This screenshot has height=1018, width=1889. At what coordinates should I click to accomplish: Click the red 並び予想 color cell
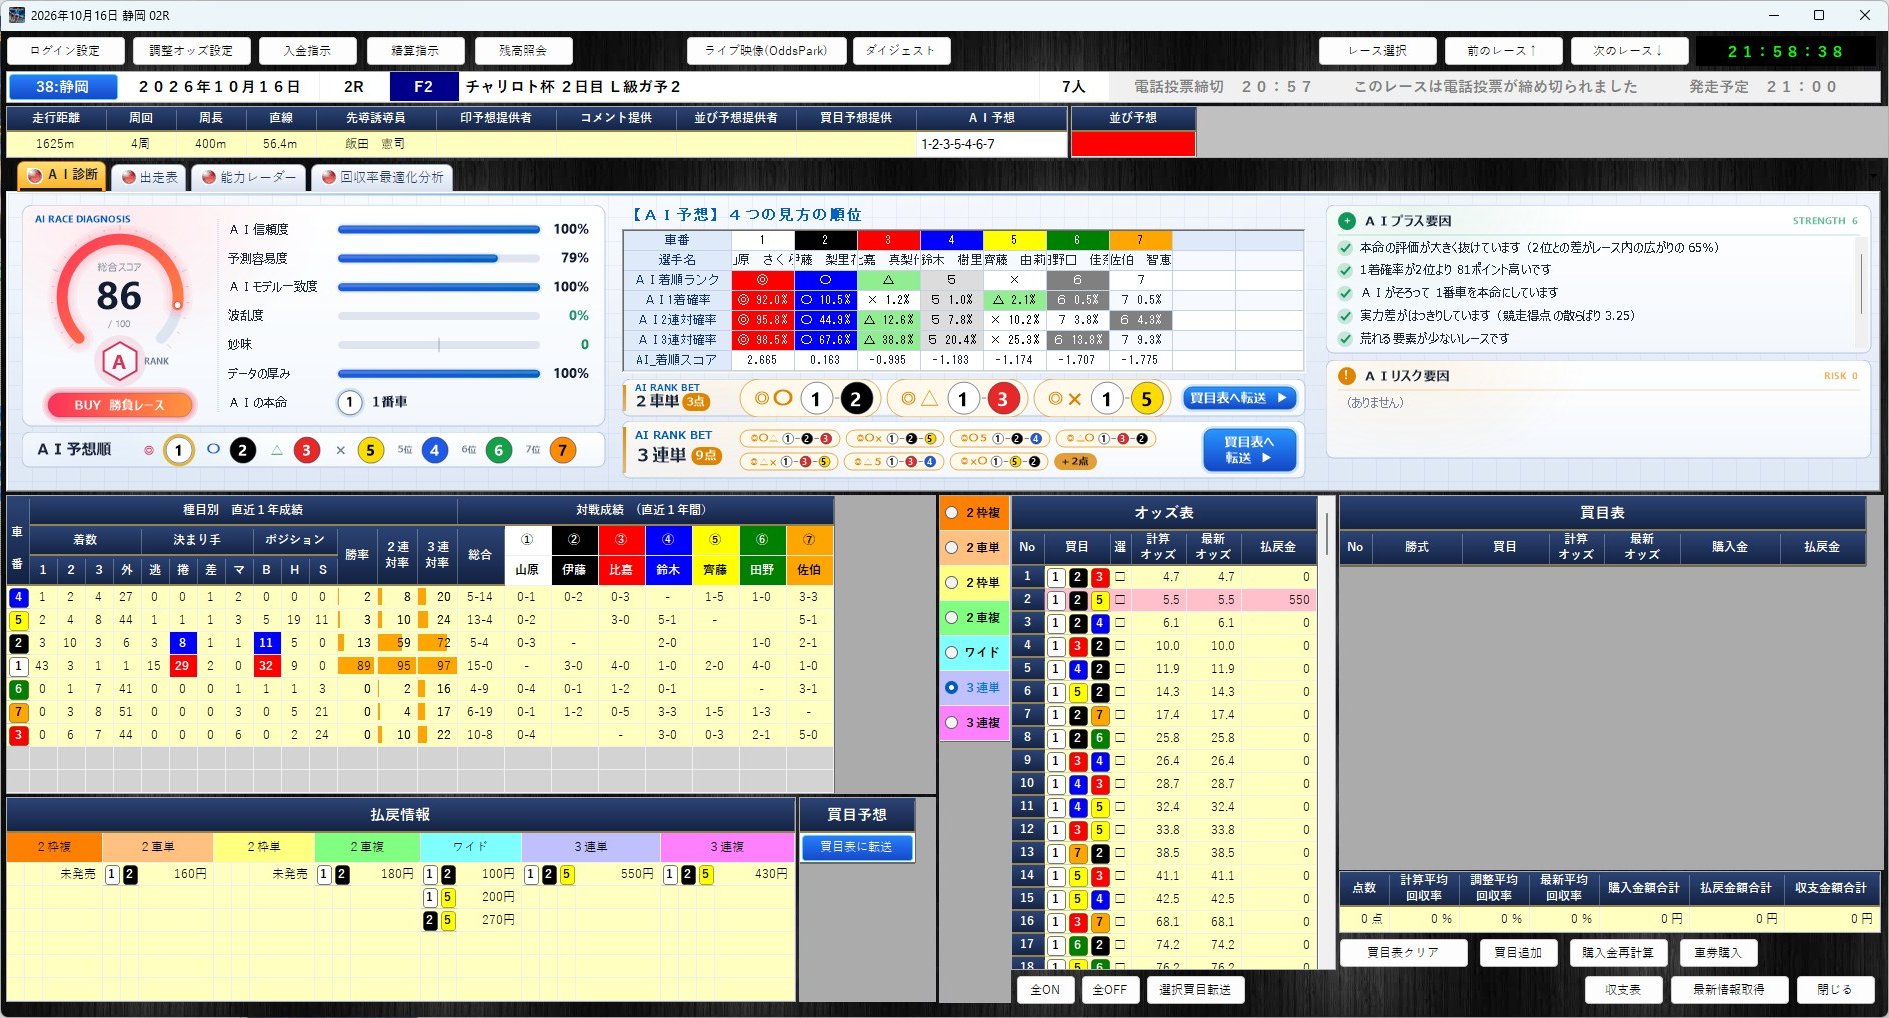(x=1133, y=144)
